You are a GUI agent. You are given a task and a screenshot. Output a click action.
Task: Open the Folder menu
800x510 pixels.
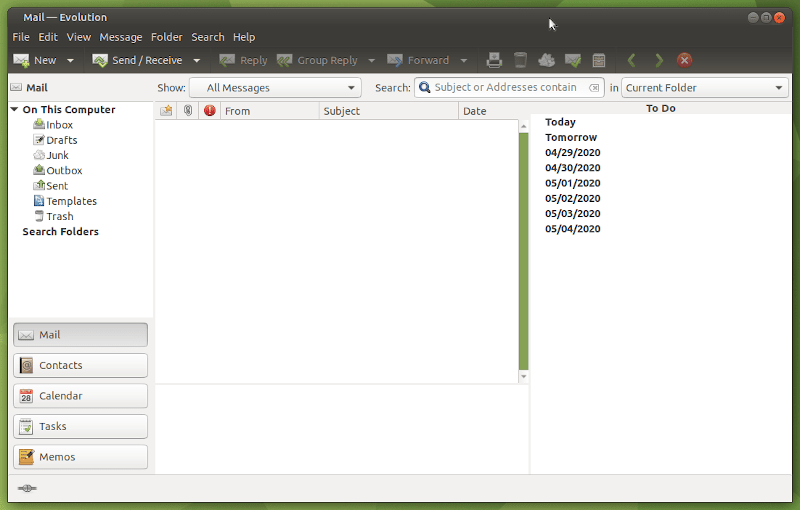(167, 37)
